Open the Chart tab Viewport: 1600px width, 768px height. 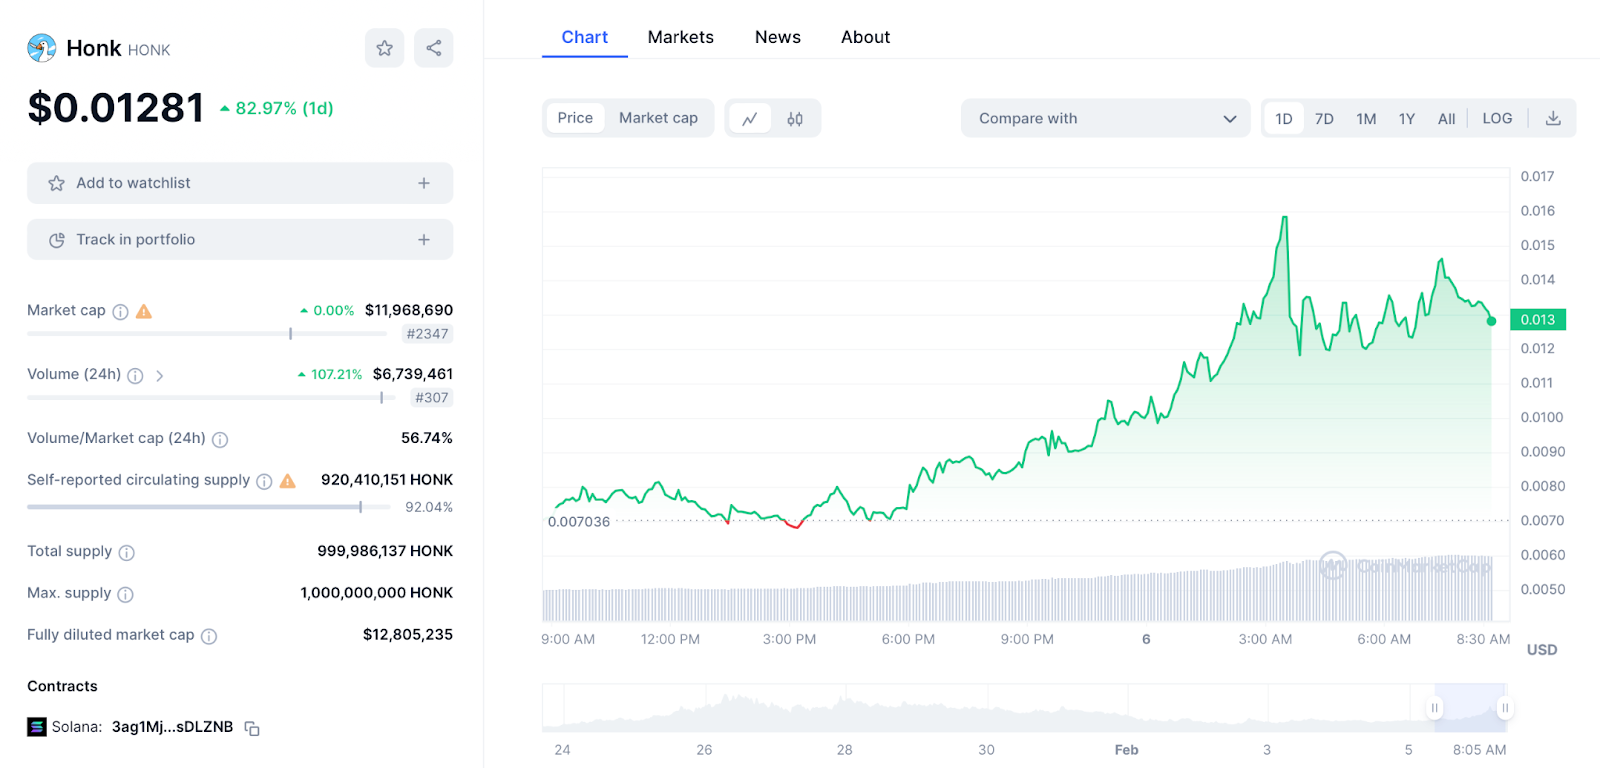tap(585, 37)
